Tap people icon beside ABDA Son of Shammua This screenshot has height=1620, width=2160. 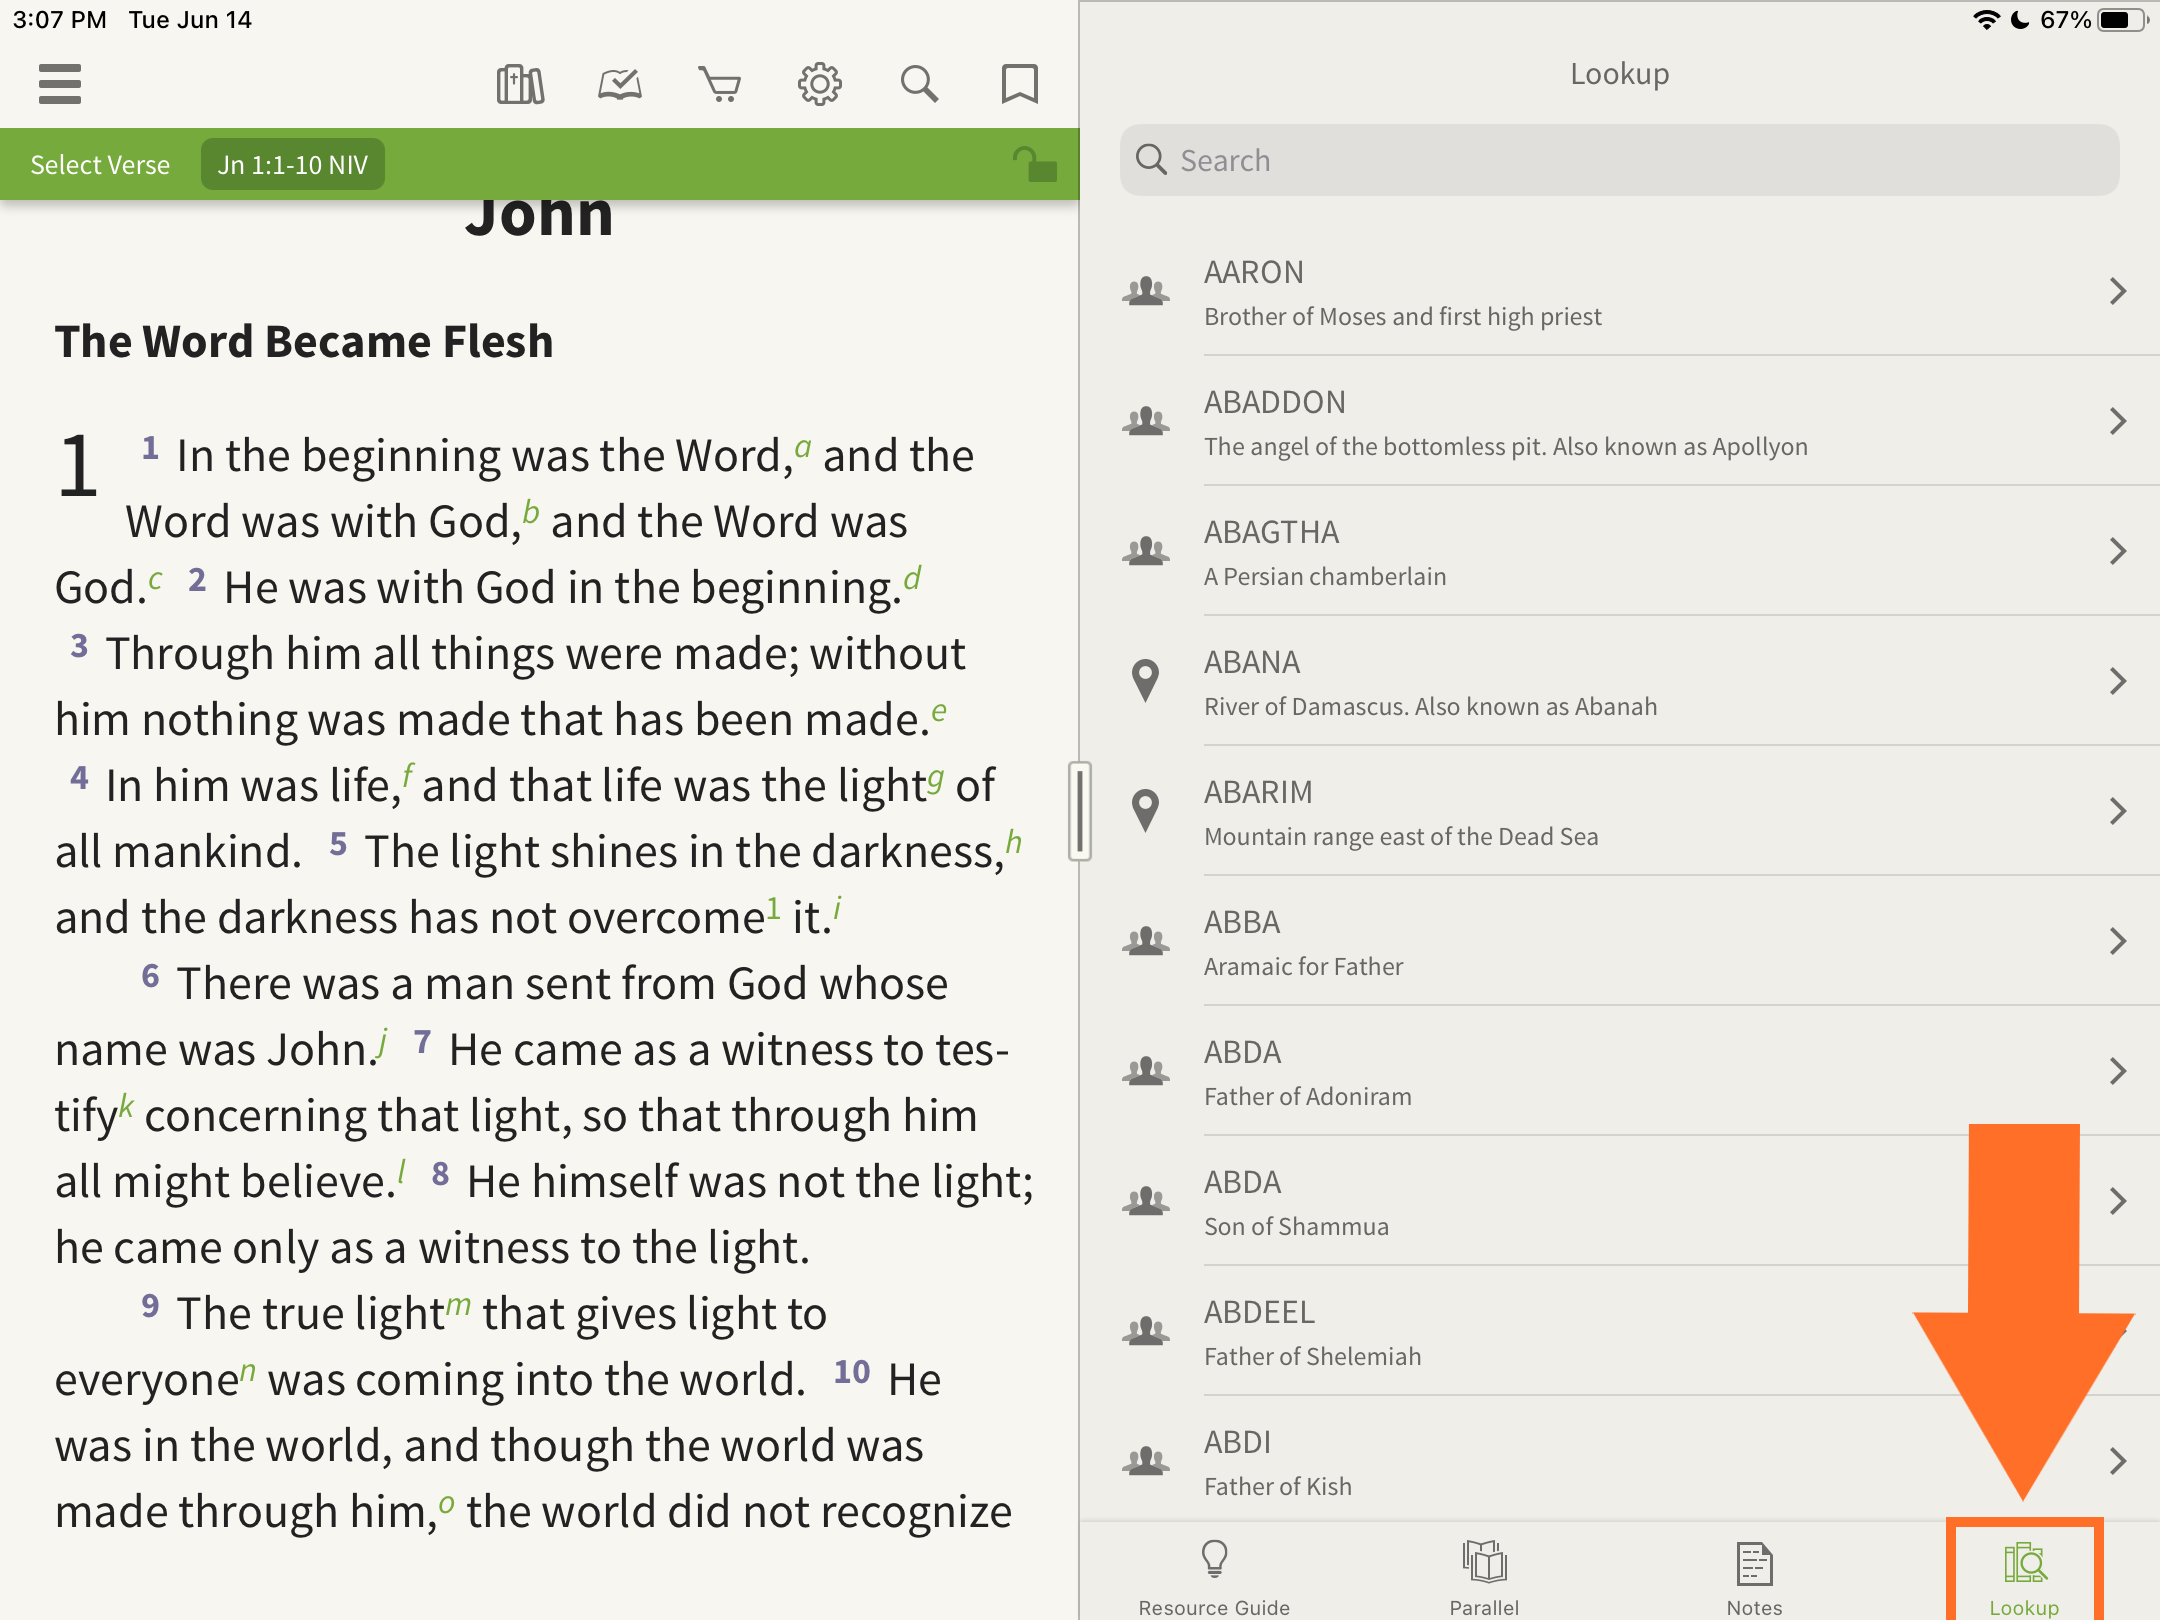point(1146,1201)
